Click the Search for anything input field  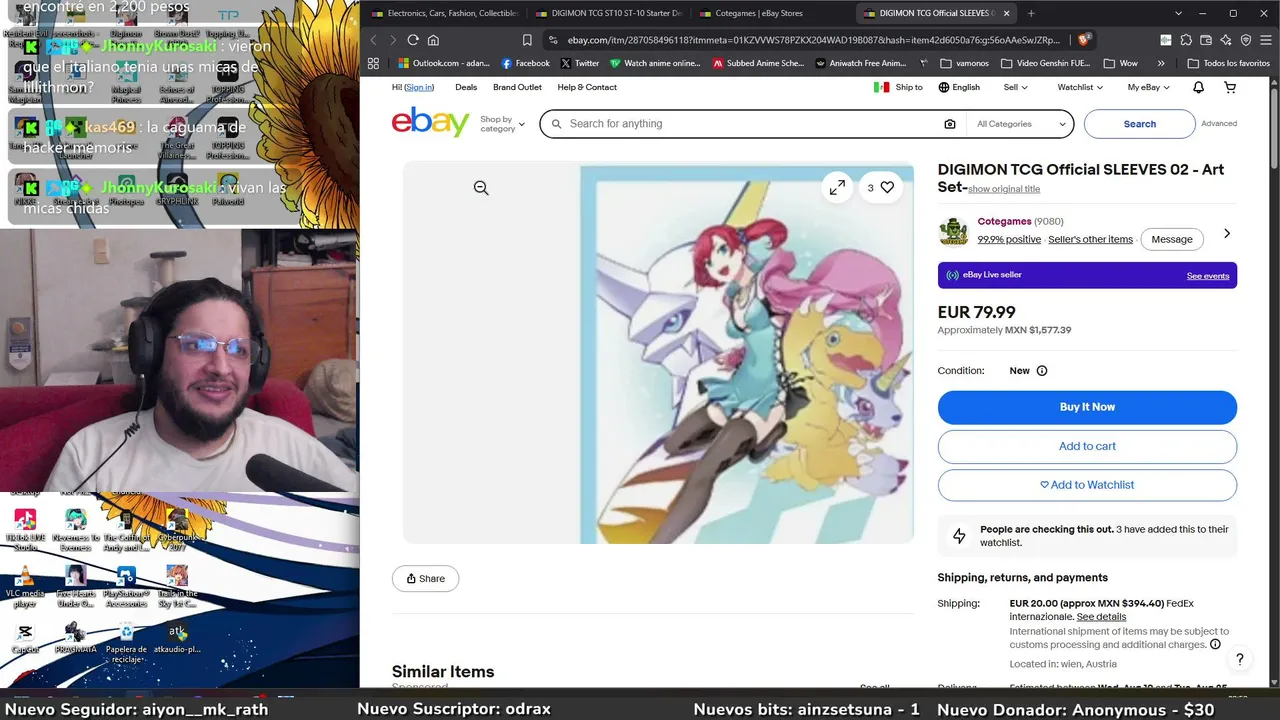pyautogui.click(x=750, y=124)
